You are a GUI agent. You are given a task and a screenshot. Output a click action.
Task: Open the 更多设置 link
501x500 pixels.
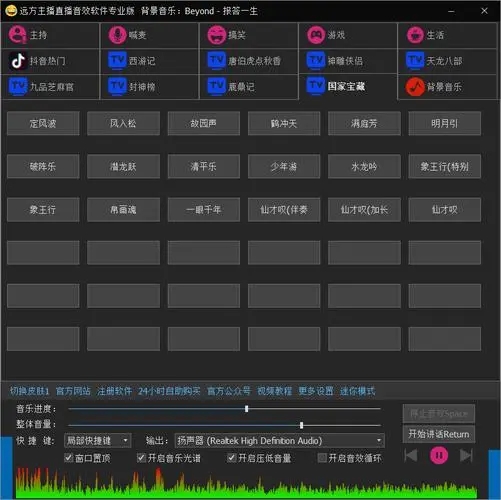click(x=316, y=391)
